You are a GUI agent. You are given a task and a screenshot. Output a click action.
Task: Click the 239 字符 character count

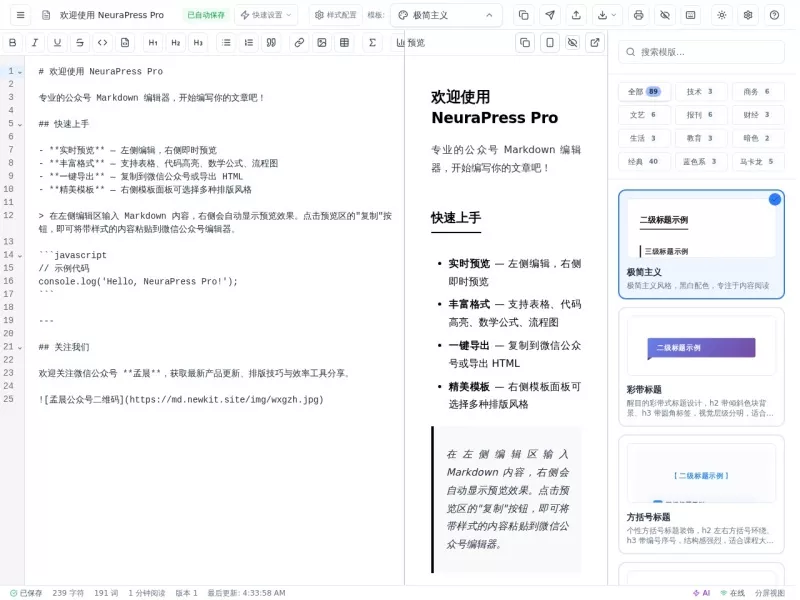(x=68, y=593)
